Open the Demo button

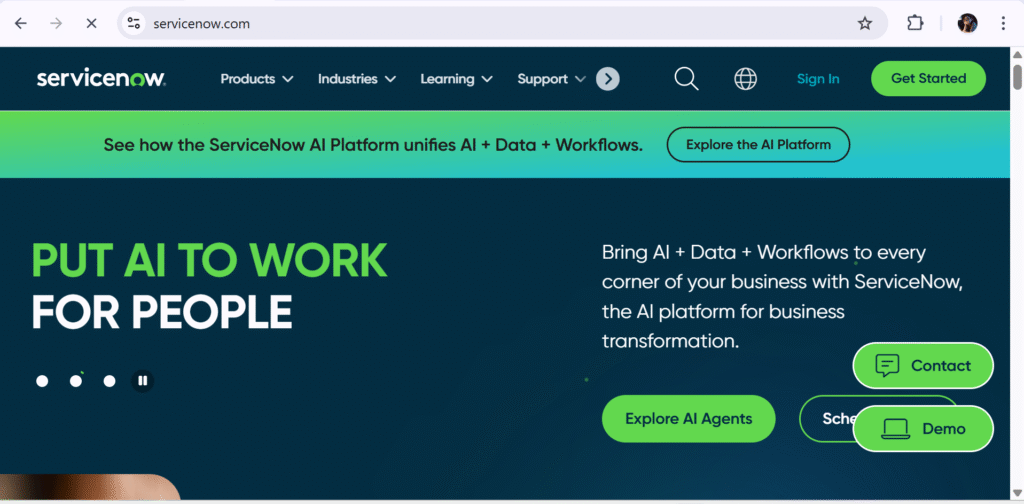[923, 428]
